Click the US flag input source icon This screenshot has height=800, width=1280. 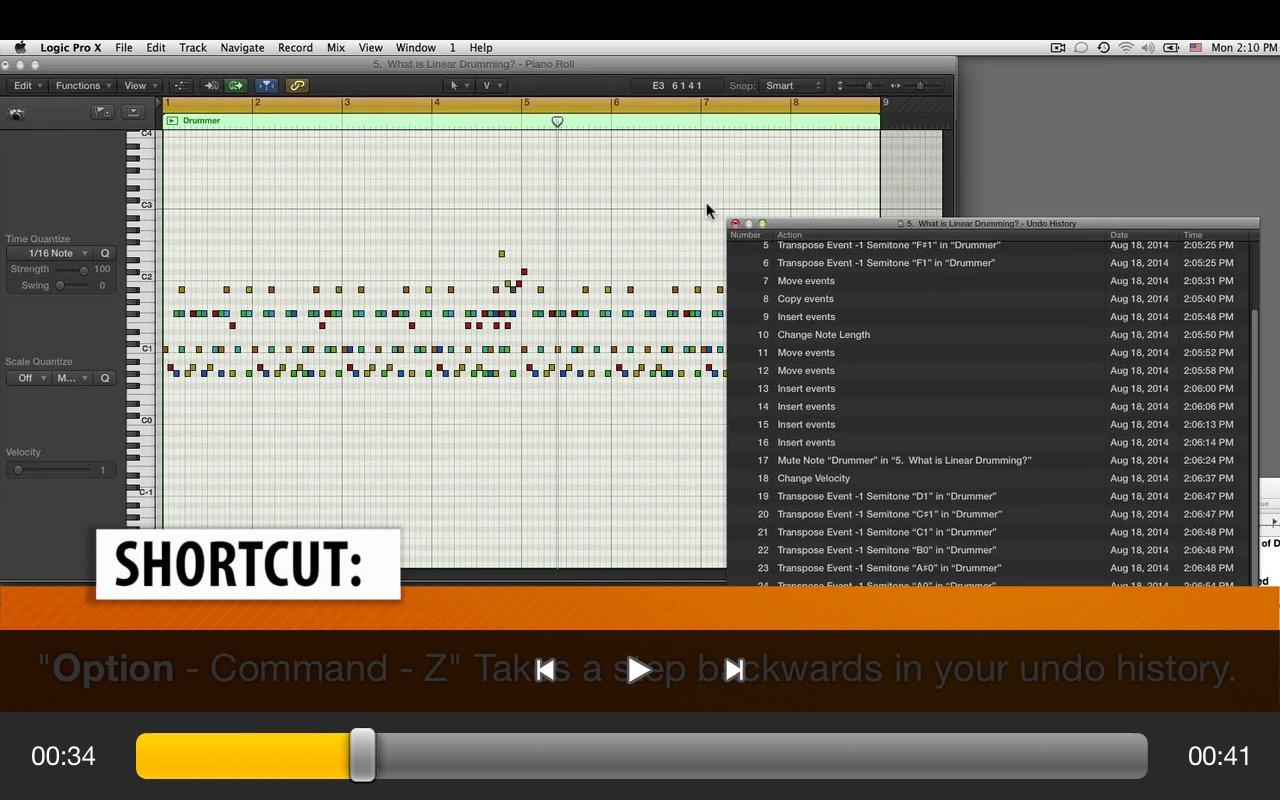click(1195, 47)
